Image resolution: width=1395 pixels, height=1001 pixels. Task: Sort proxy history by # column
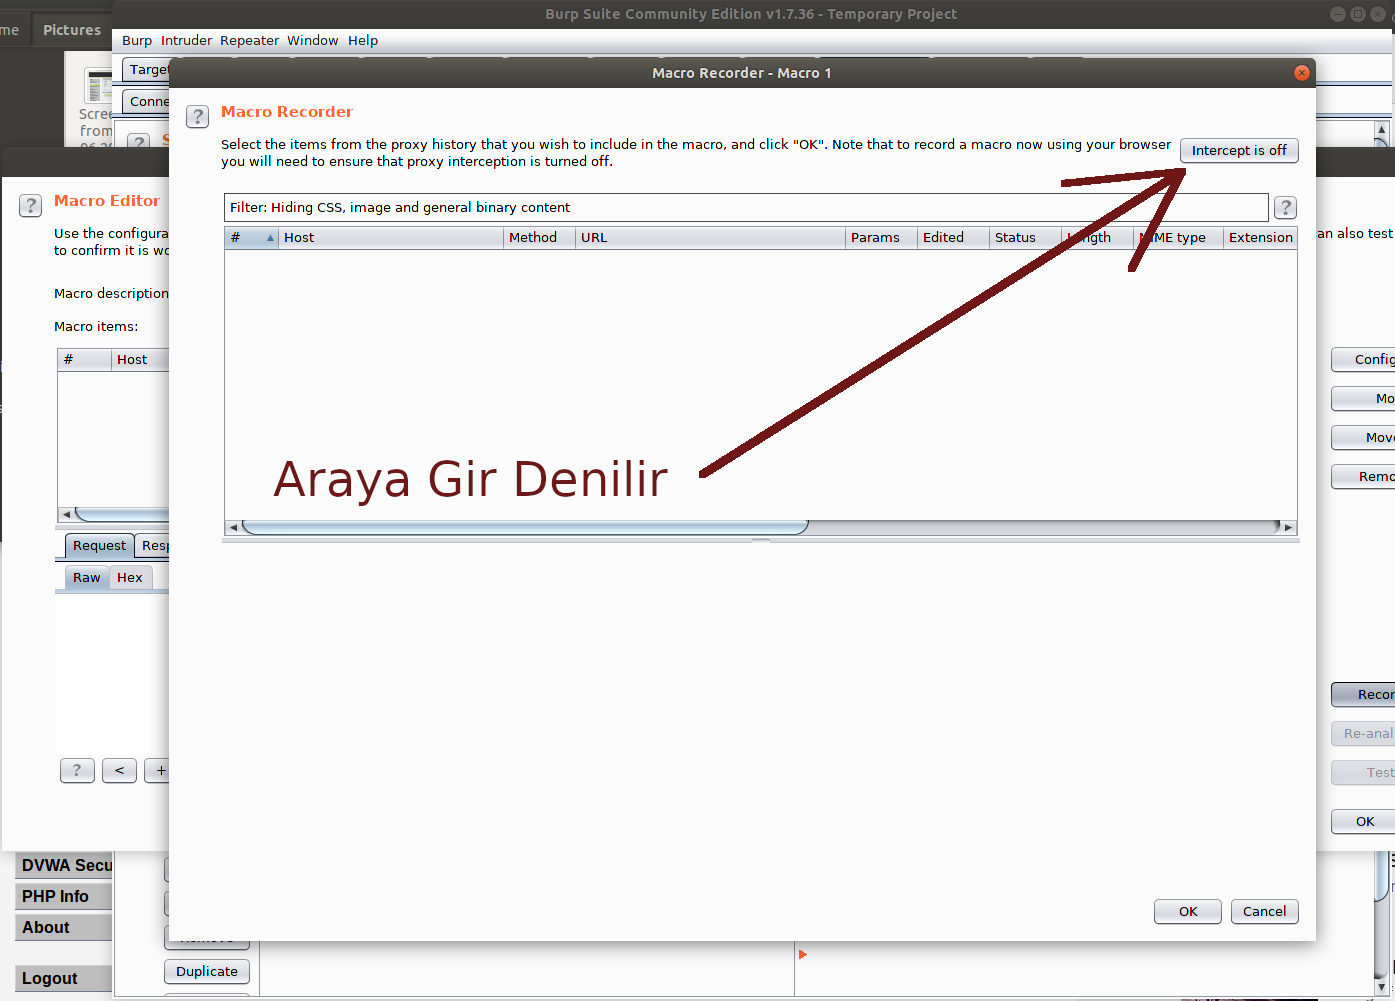tap(251, 237)
